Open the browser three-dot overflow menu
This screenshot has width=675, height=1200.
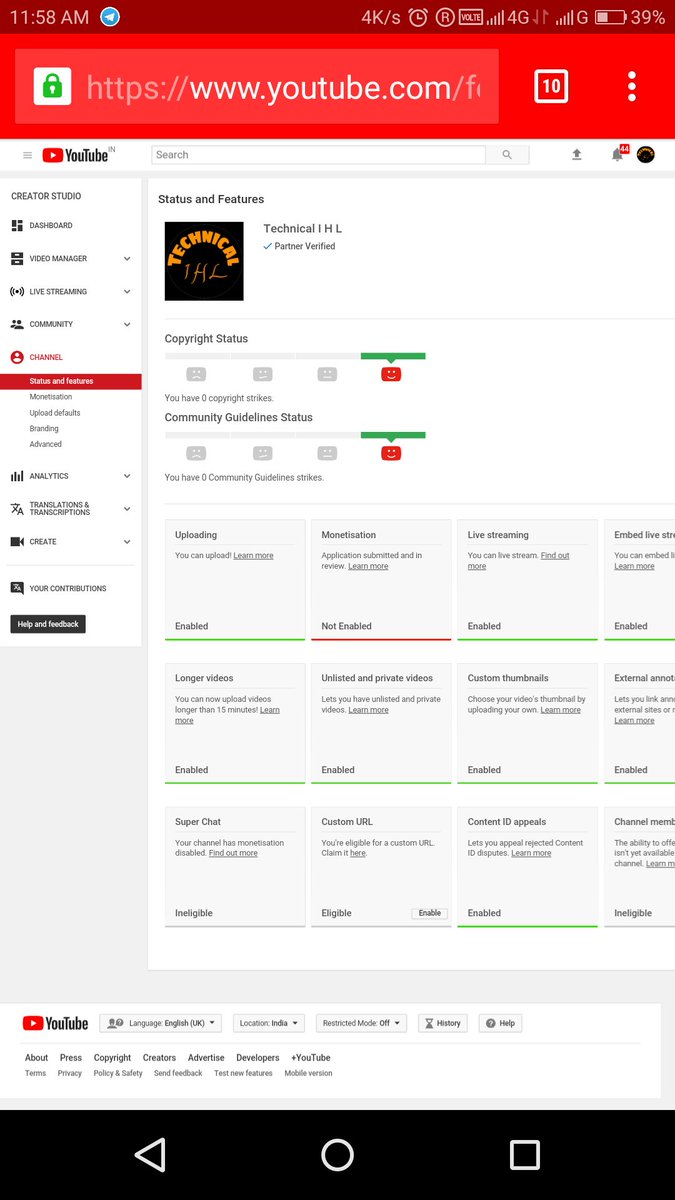pyautogui.click(x=632, y=86)
